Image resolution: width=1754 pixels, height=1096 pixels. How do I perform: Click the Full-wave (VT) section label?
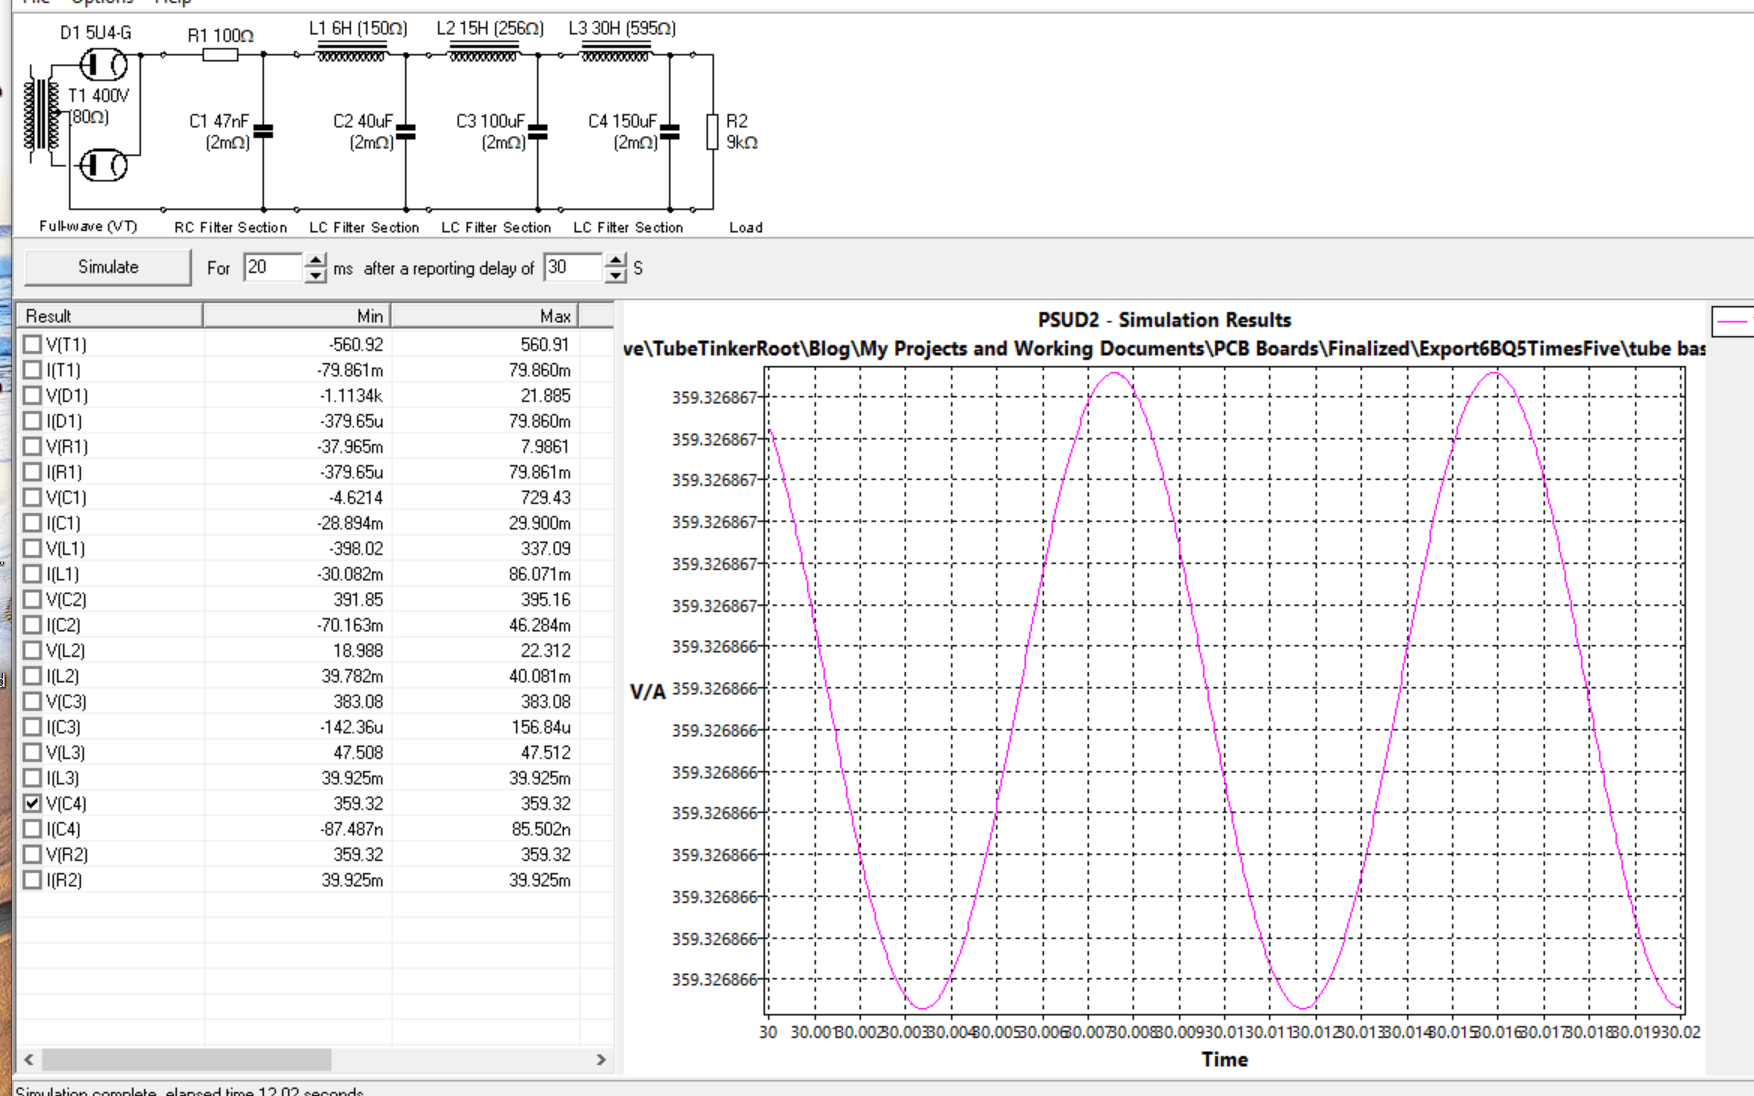[x=88, y=227]
